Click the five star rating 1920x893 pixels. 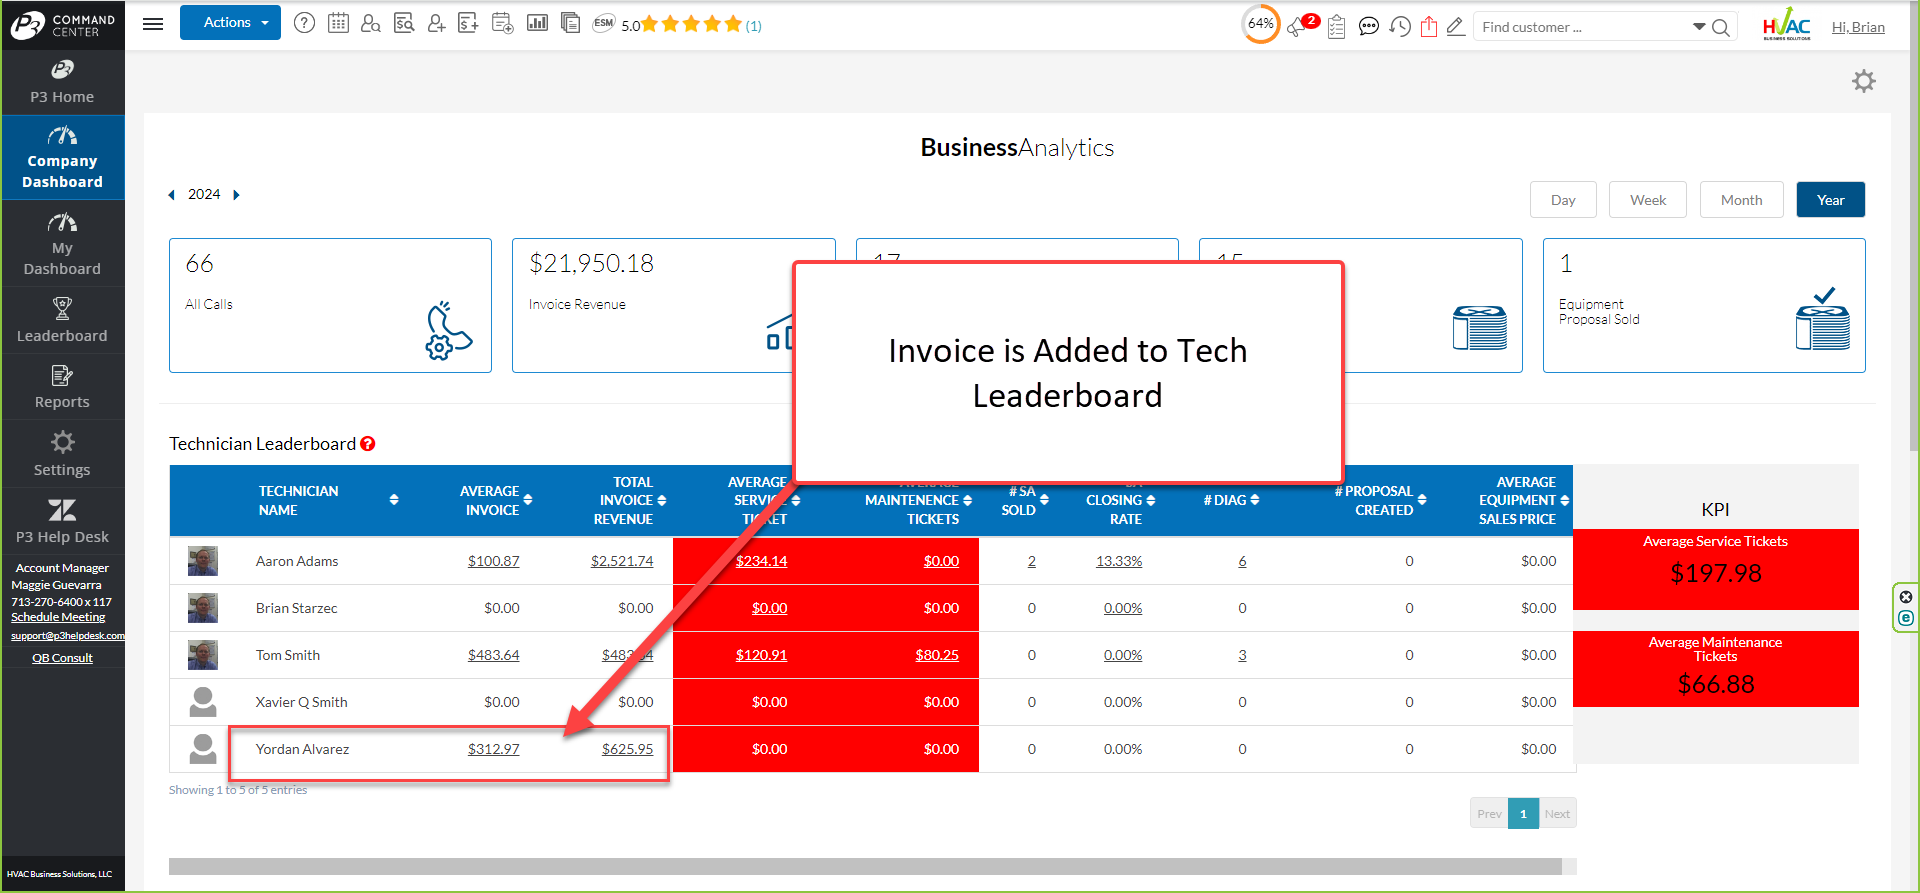(x=692, y=24)
